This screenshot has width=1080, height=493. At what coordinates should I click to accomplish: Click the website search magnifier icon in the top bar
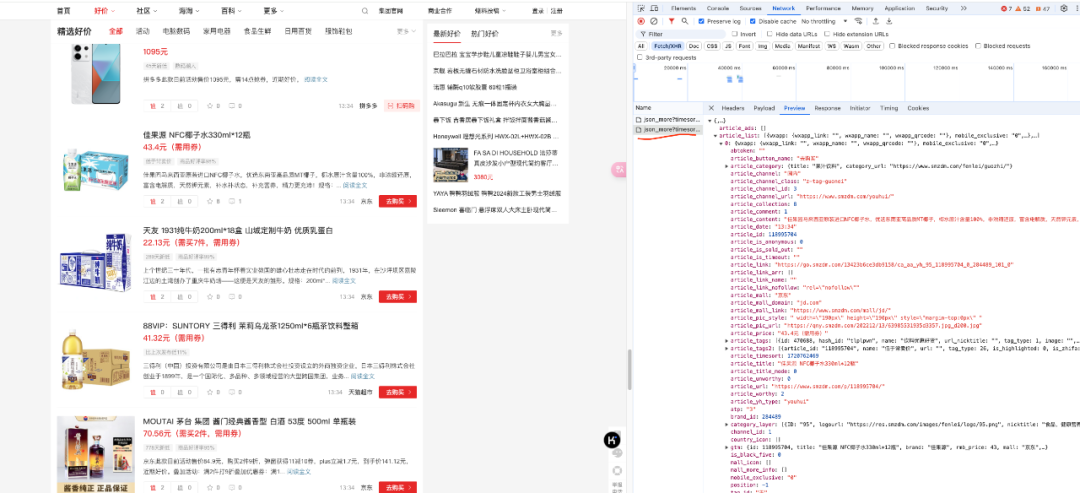[x=365, y=11]
